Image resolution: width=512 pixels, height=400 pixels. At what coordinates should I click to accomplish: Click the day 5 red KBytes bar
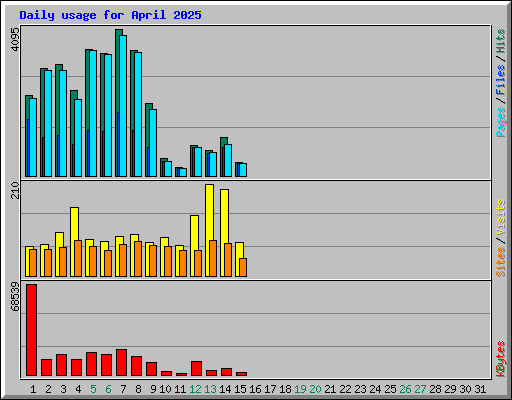[x=92, y=364]
